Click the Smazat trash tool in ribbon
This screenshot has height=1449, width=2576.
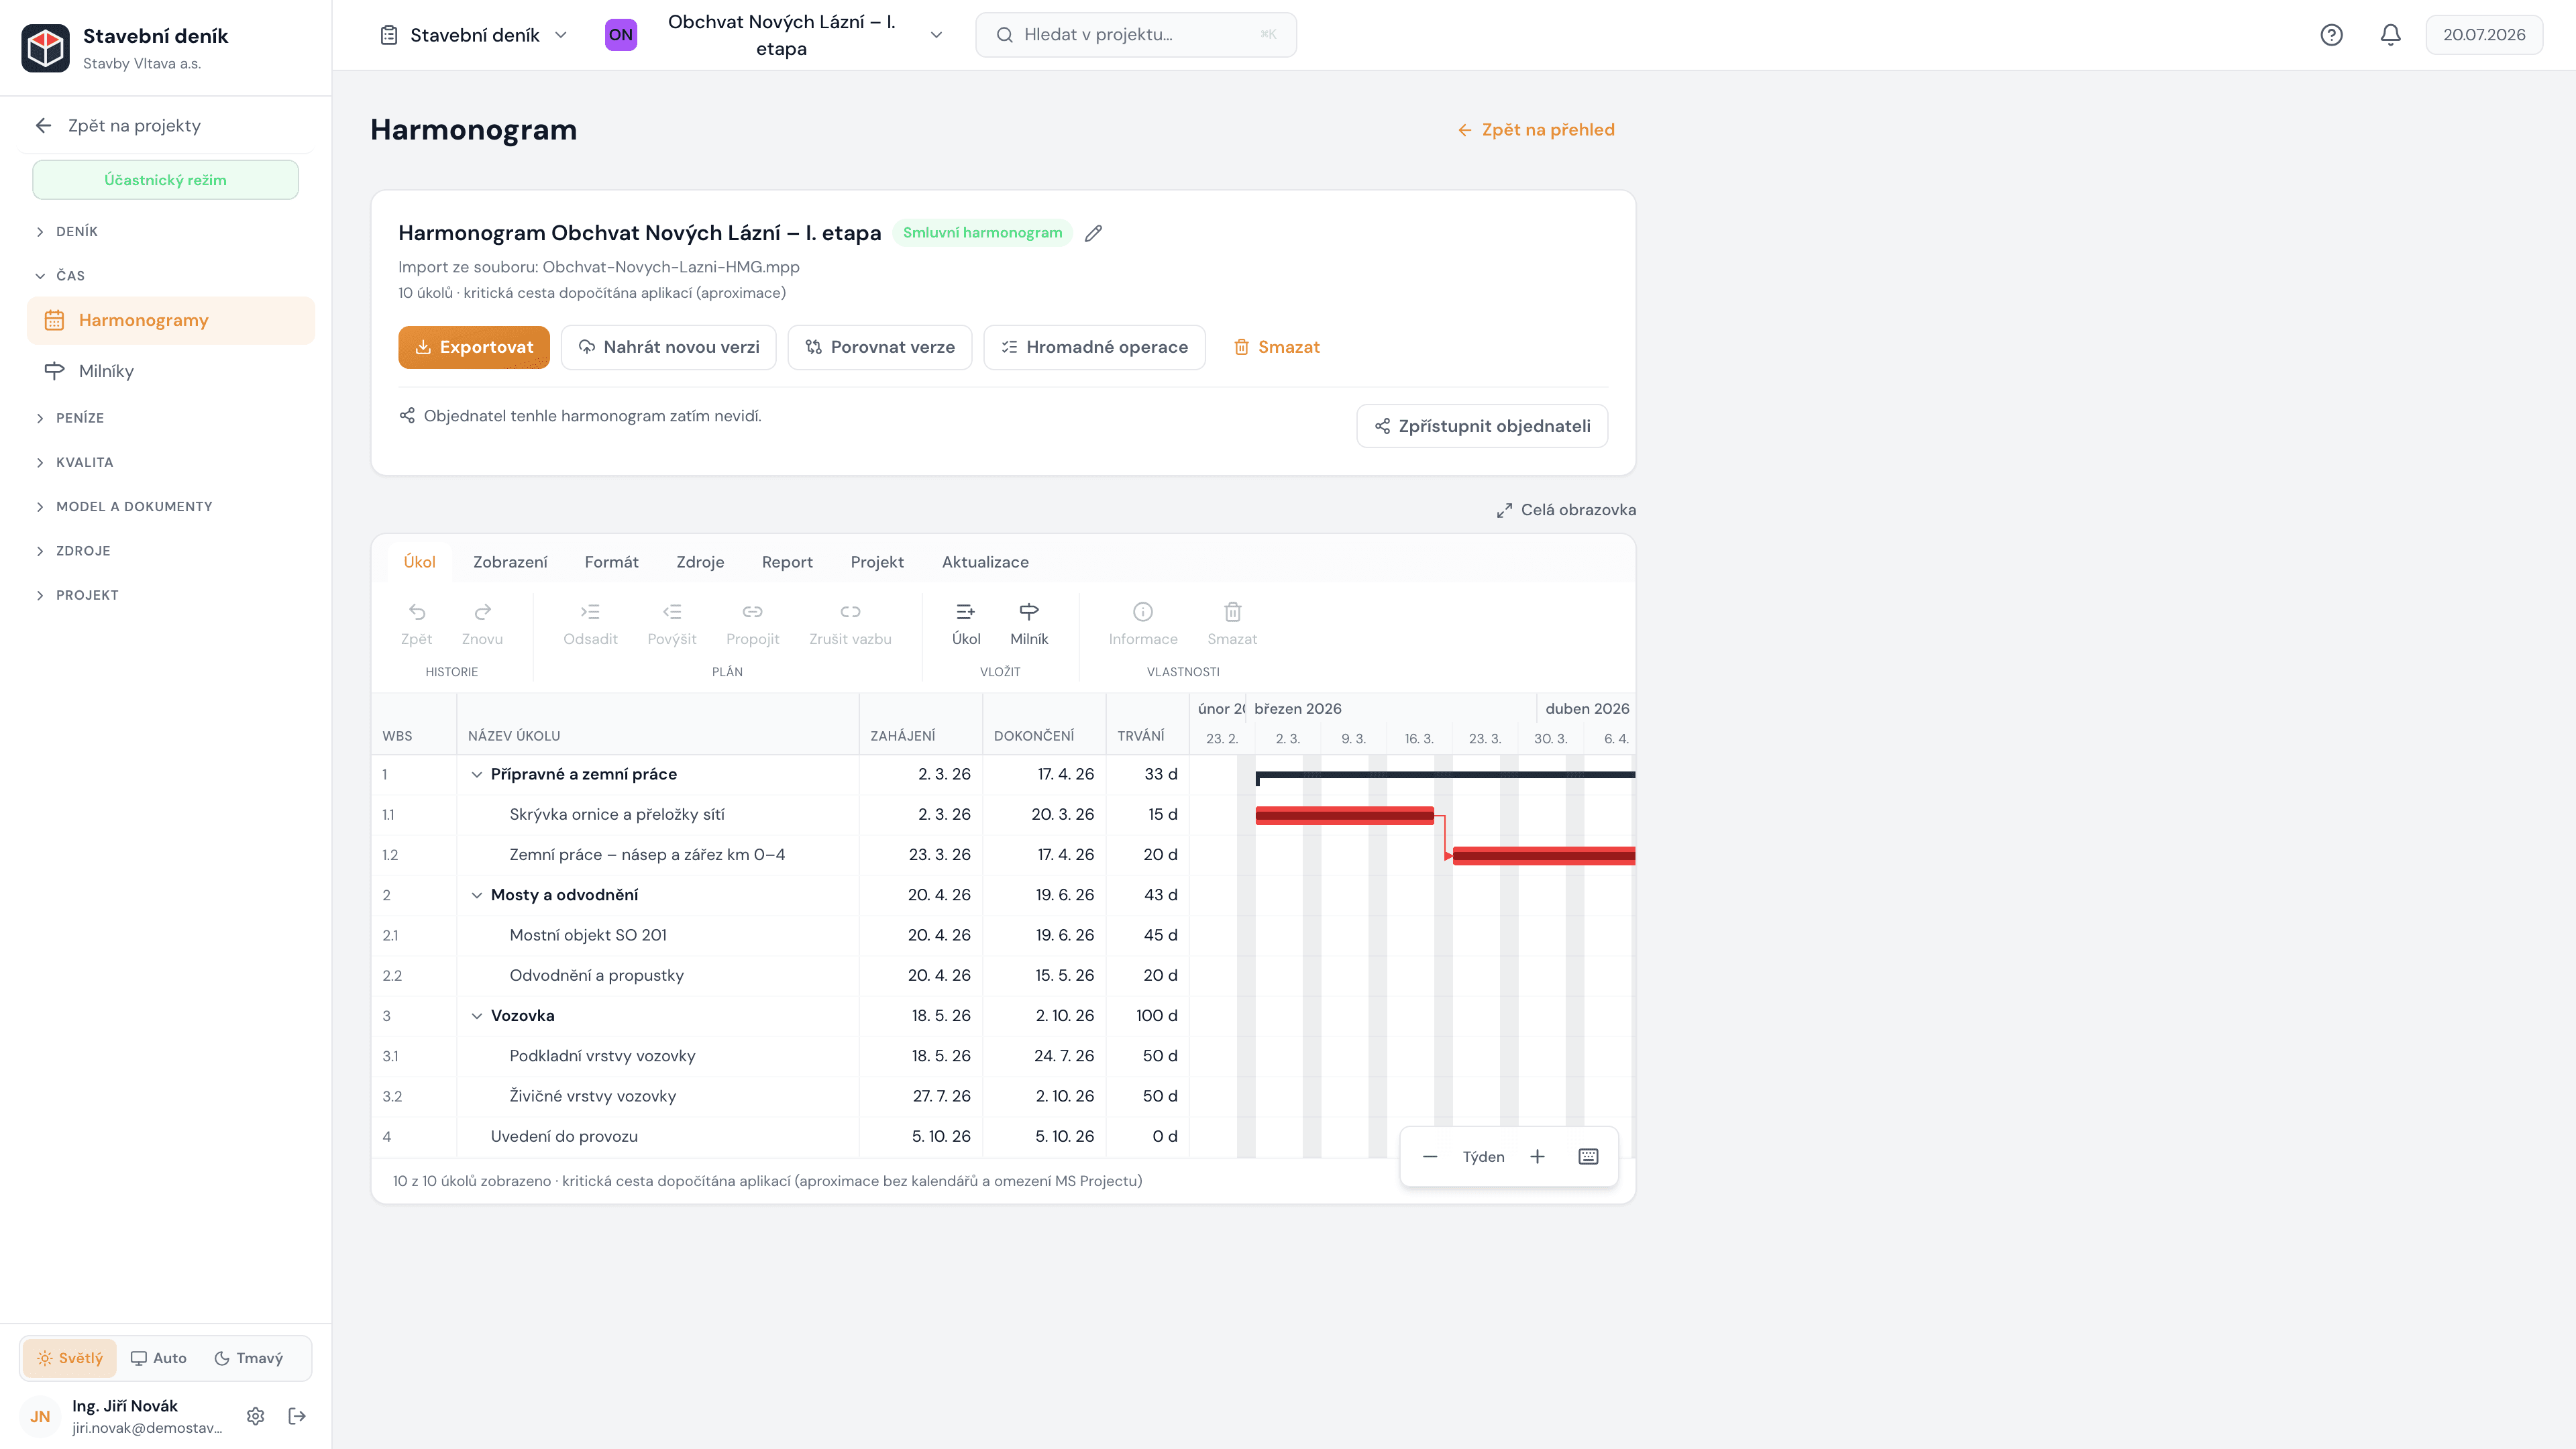click(x=1232, y=624)
